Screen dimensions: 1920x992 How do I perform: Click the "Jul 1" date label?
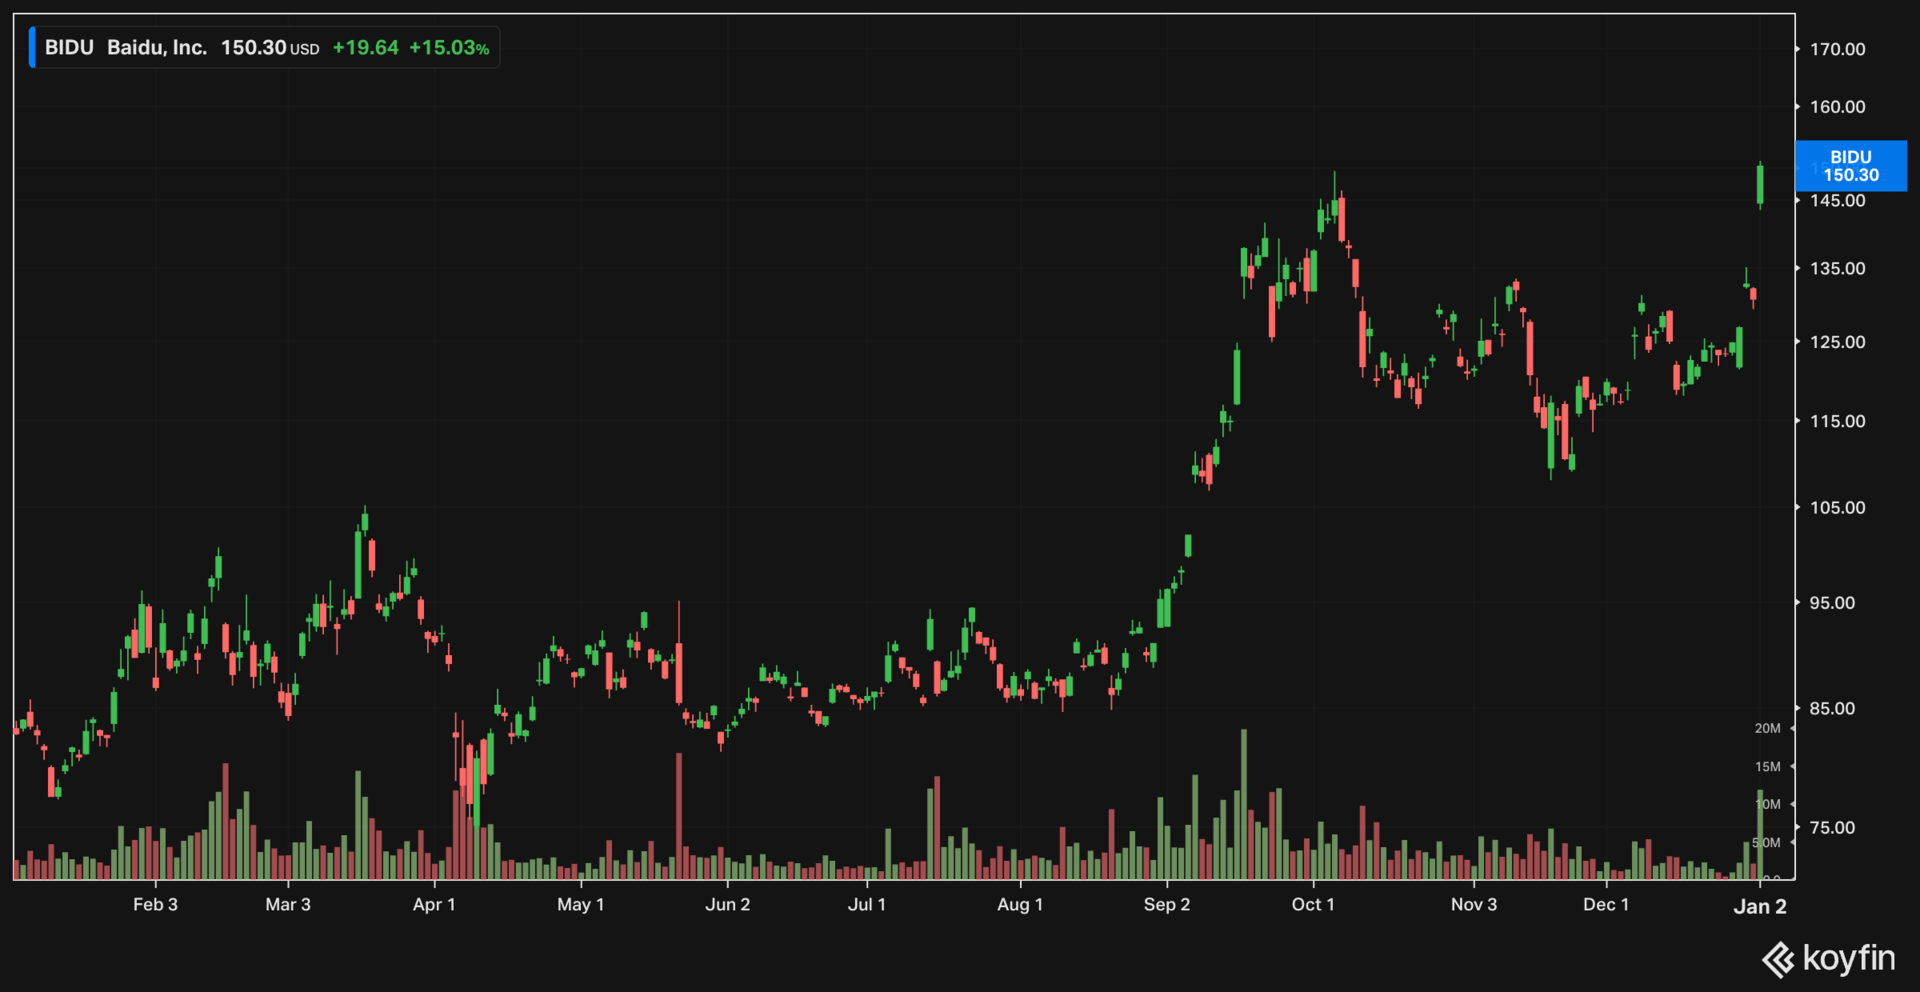867,905
